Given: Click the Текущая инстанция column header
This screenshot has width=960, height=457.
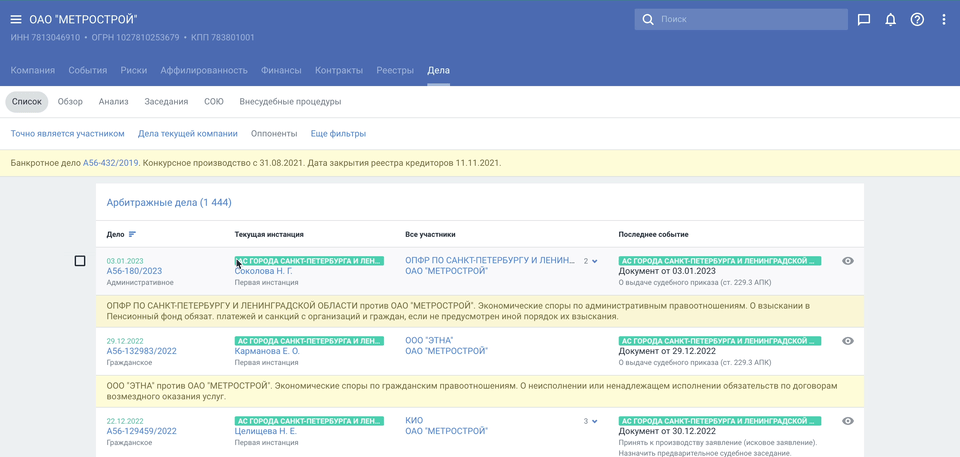Looking at the screenshot, I should click(x=269, y=235).
